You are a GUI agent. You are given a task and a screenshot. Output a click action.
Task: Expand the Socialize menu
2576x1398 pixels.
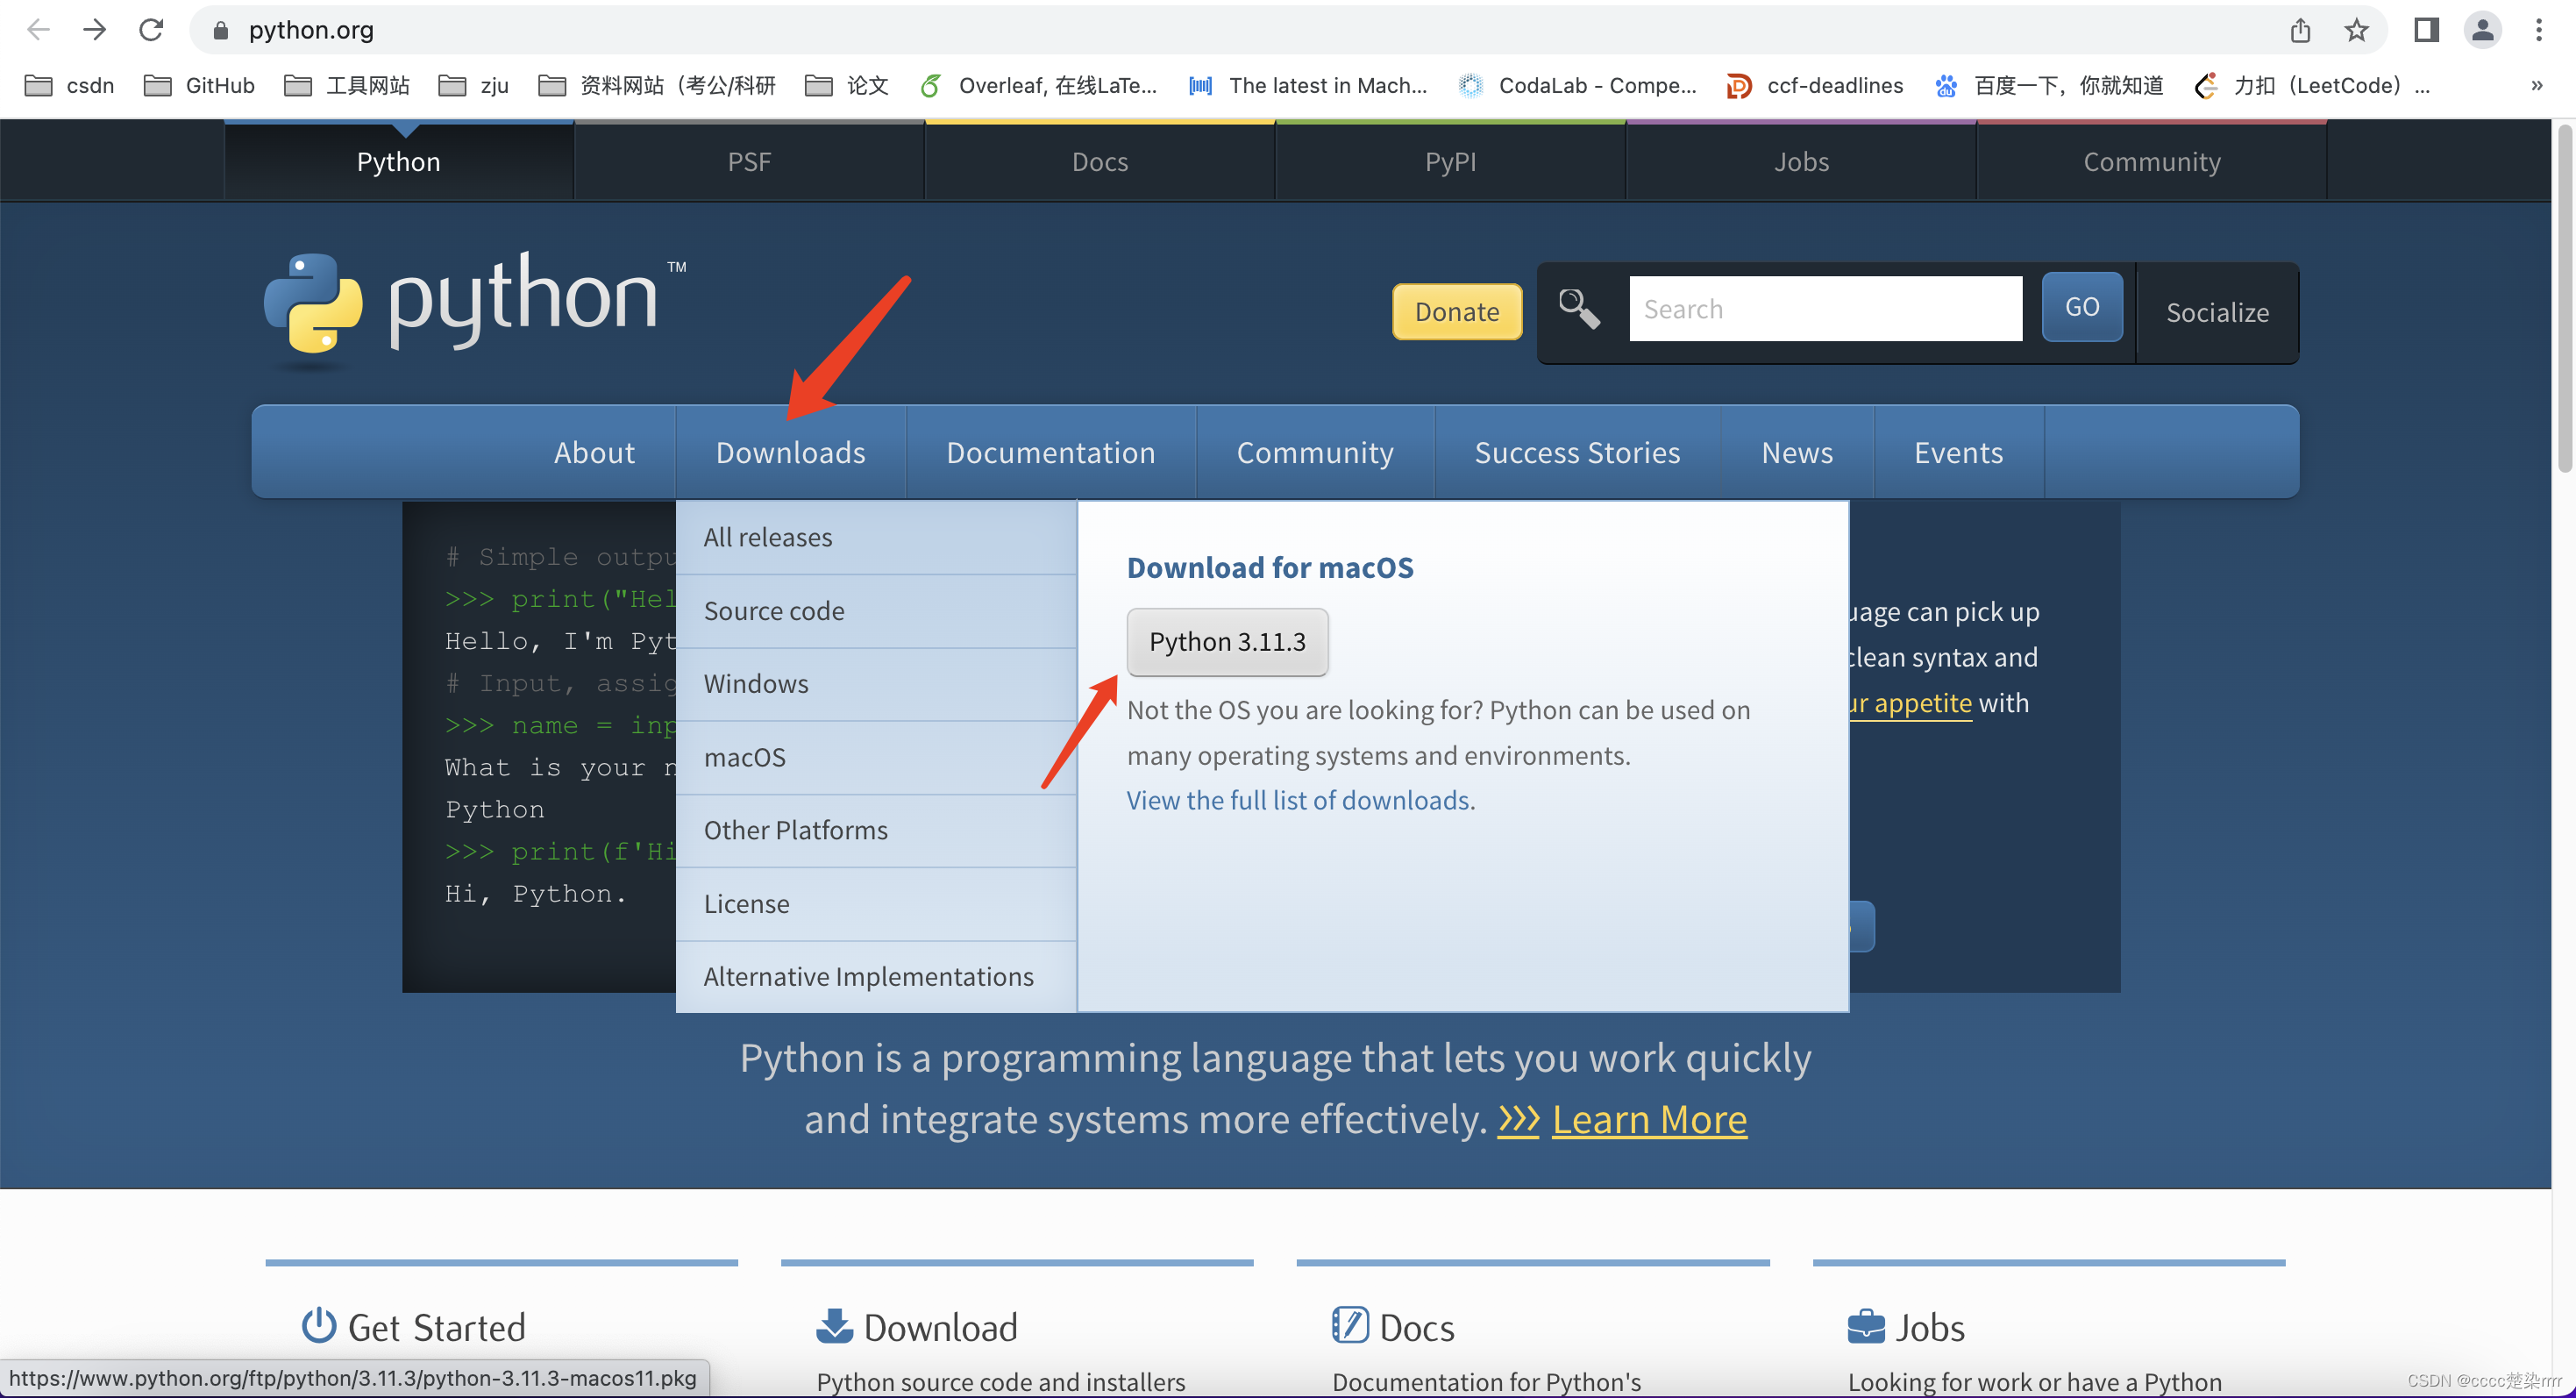pyautogui.click(x=2217, y=312)
